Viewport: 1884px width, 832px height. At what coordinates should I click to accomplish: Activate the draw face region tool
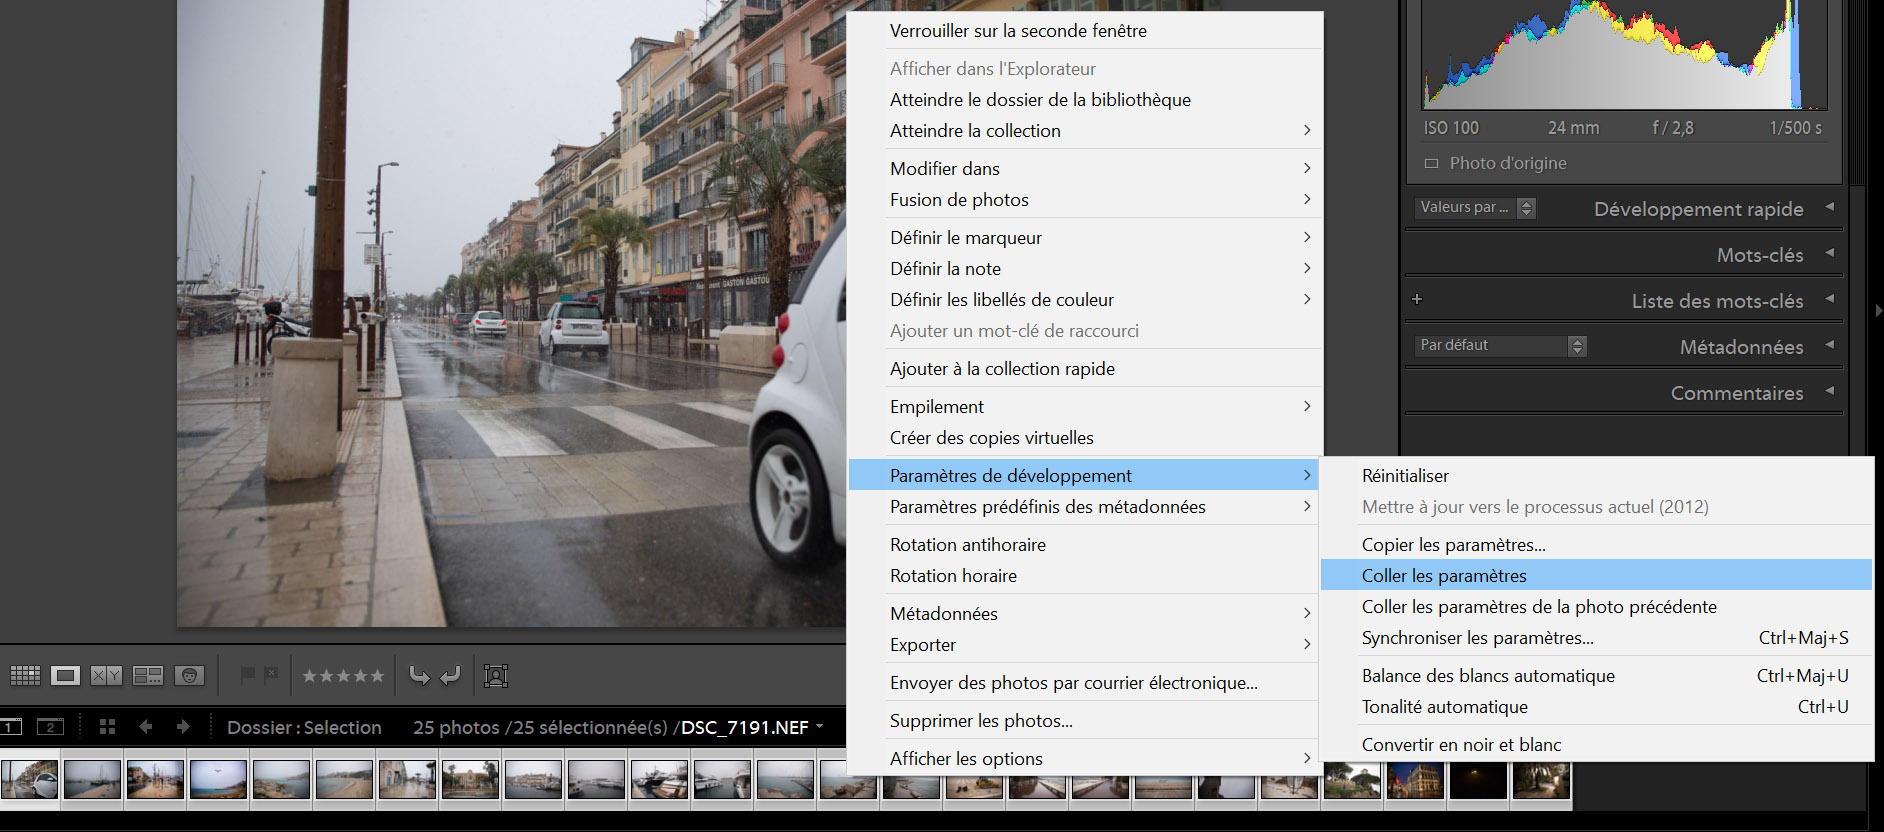pyautogui.click(x=496, y=676)
